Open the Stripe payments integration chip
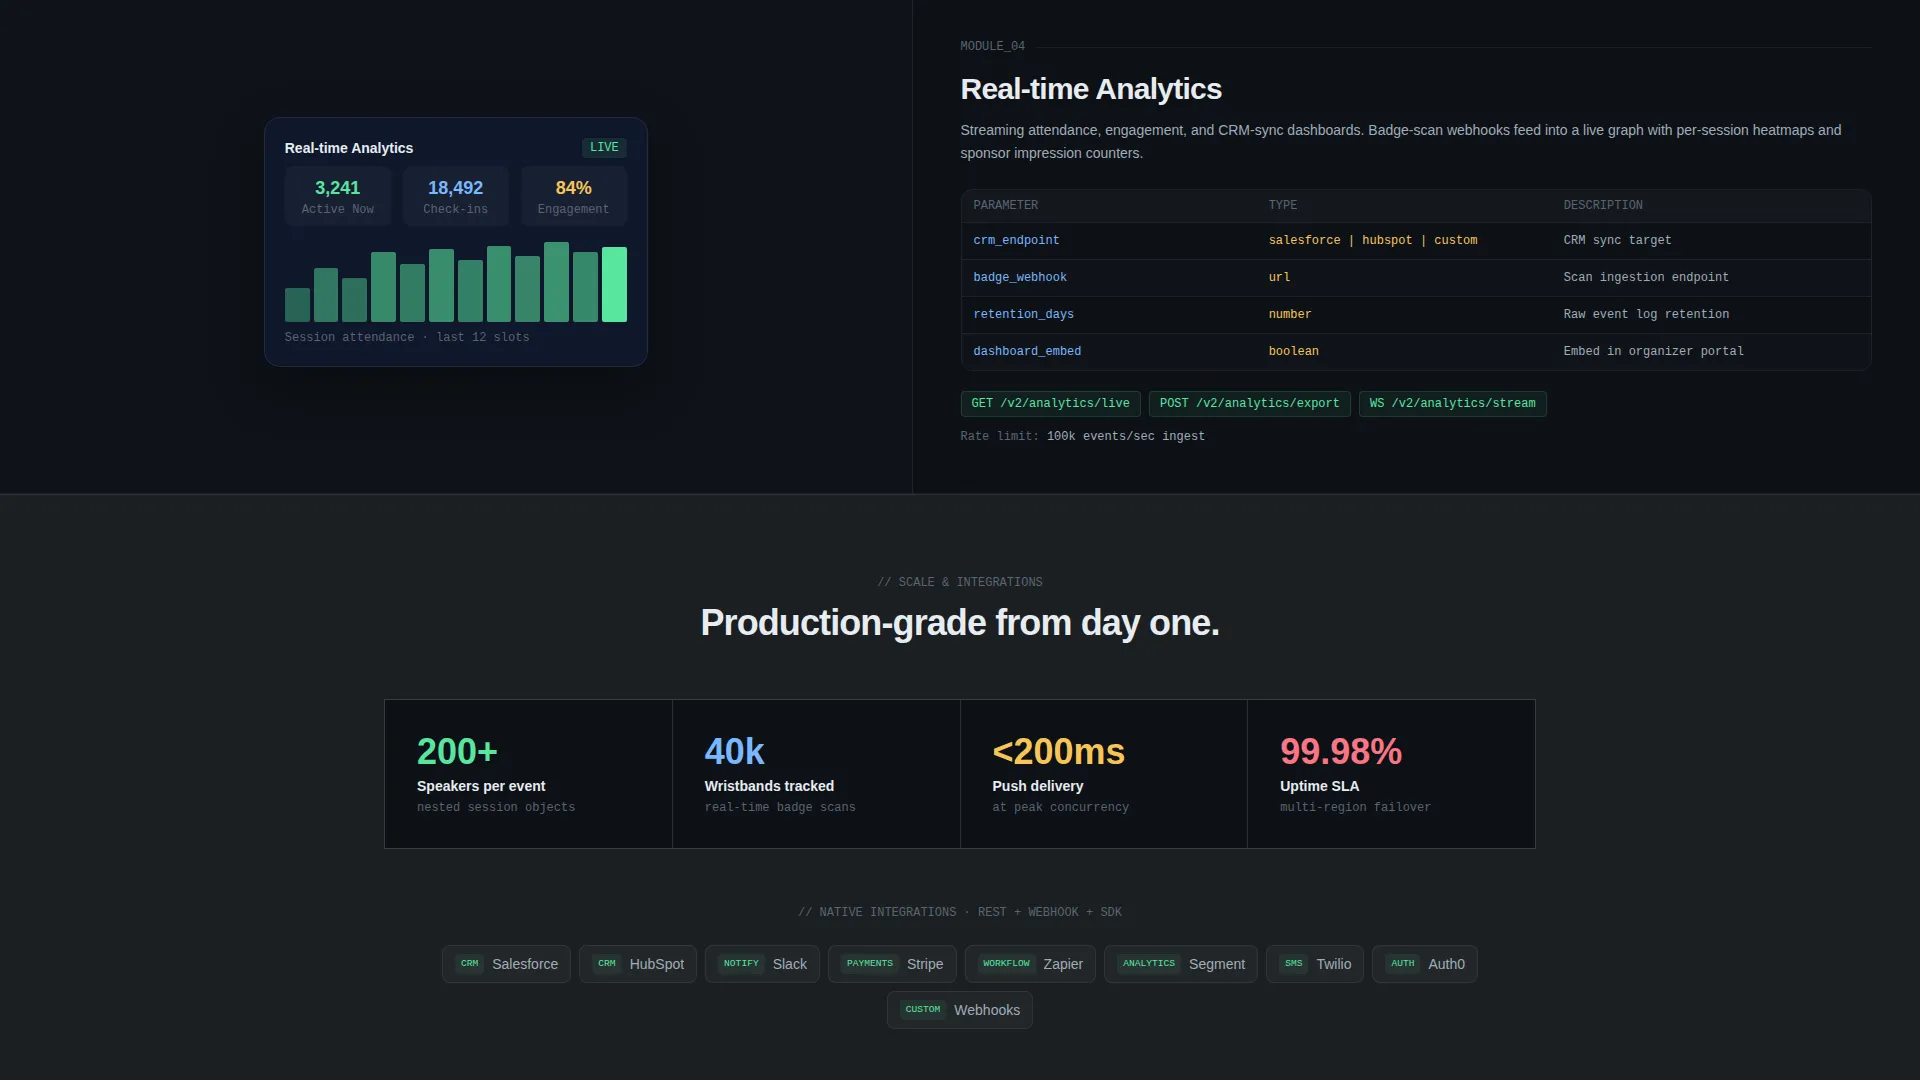 [x=892, y=964]
